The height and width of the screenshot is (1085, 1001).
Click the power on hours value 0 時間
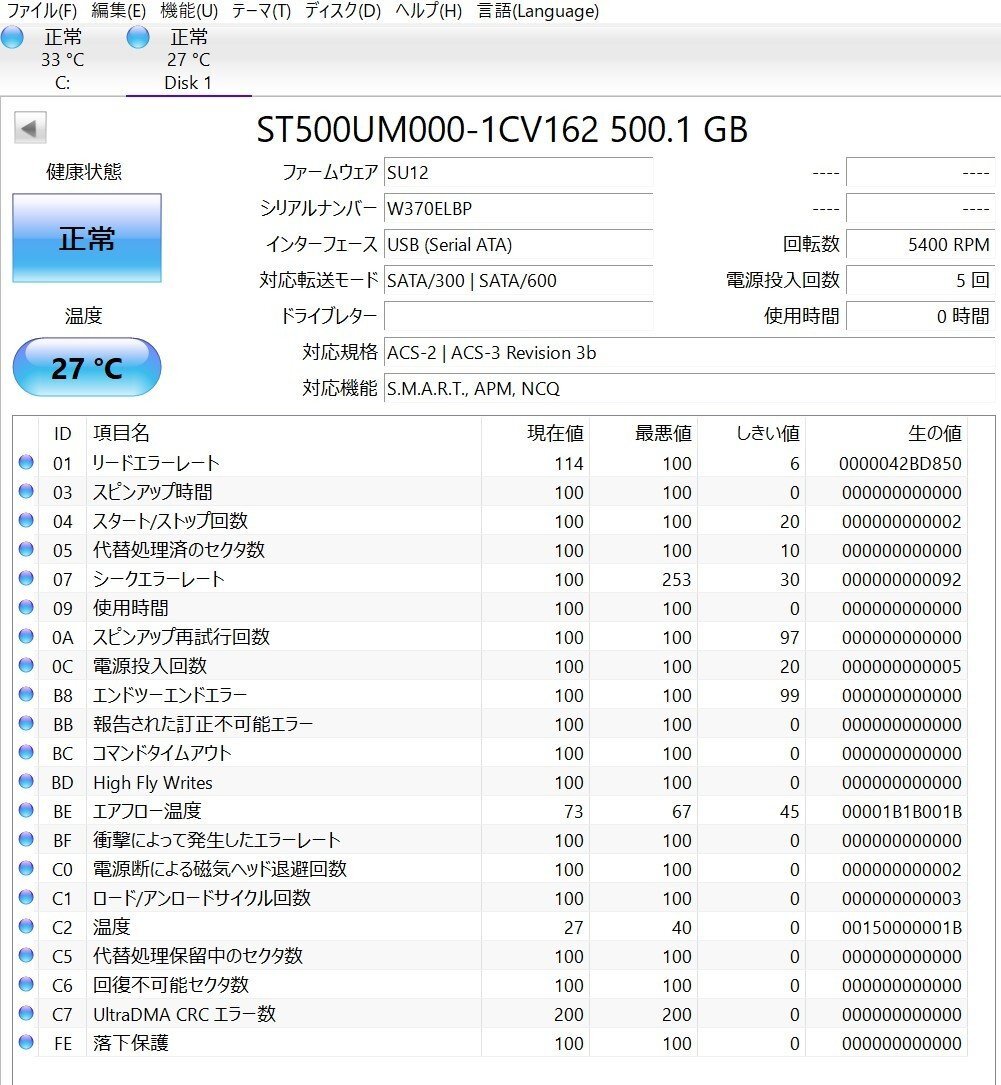921,316
